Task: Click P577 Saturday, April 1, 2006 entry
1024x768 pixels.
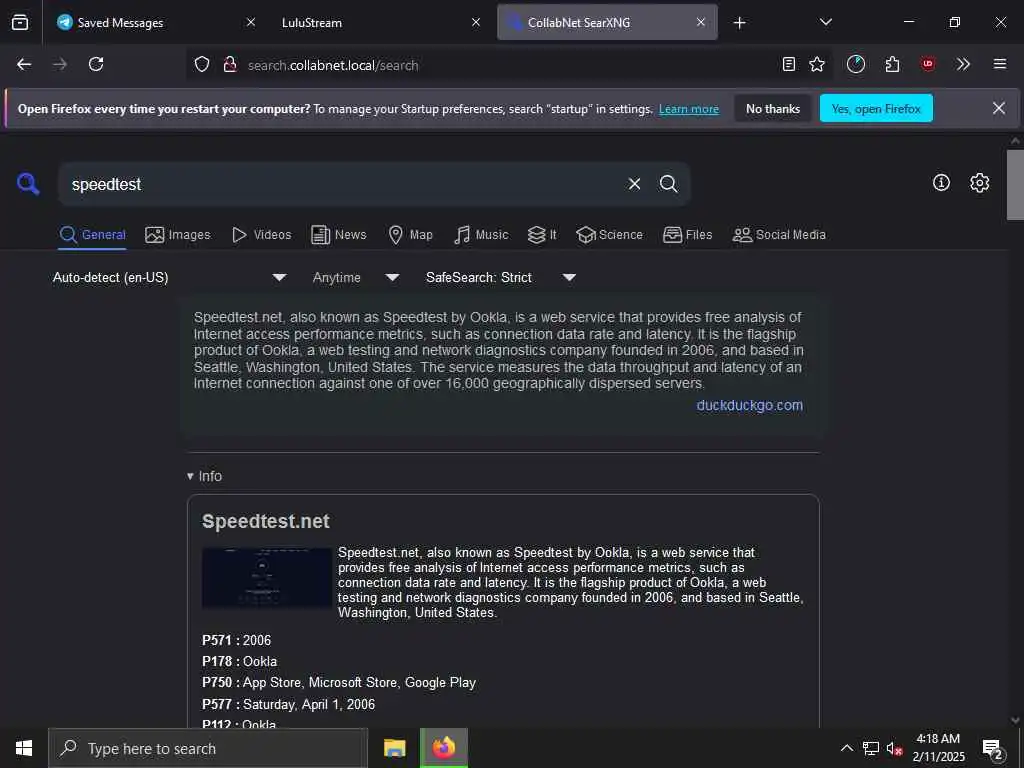Action: (x=289, y=705)
